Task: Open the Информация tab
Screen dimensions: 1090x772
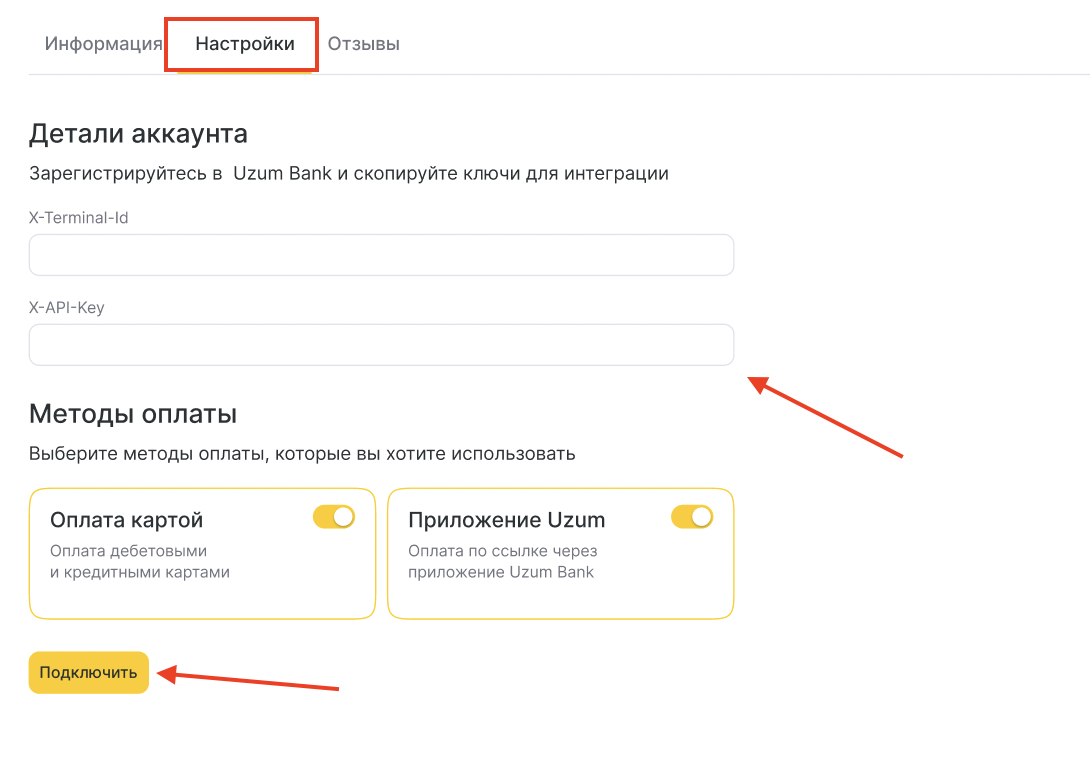Action: (103, 44)
